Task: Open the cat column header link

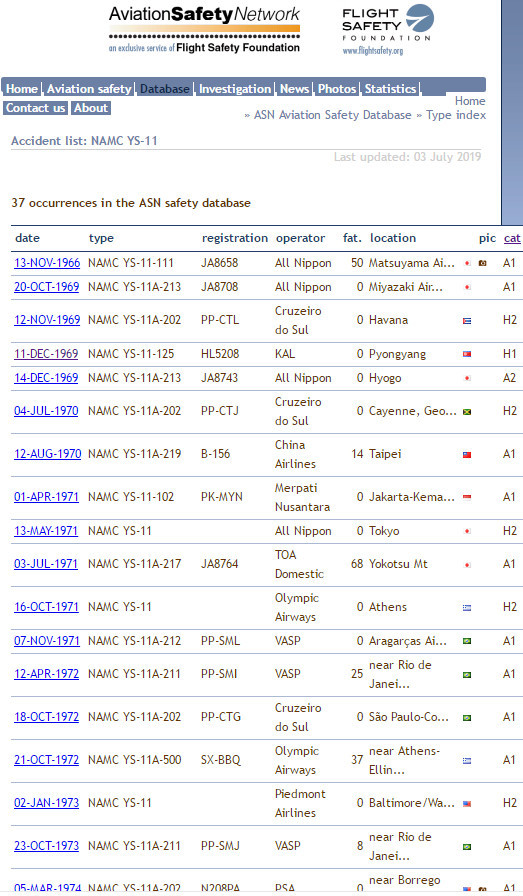Action: pos(512,238)
